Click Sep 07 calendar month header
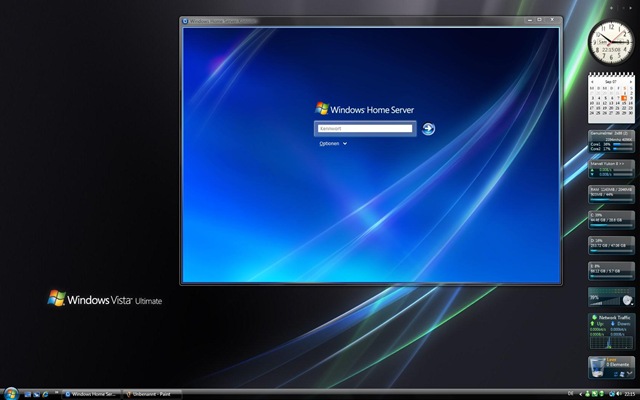640x400 pixels. [611, 82]
